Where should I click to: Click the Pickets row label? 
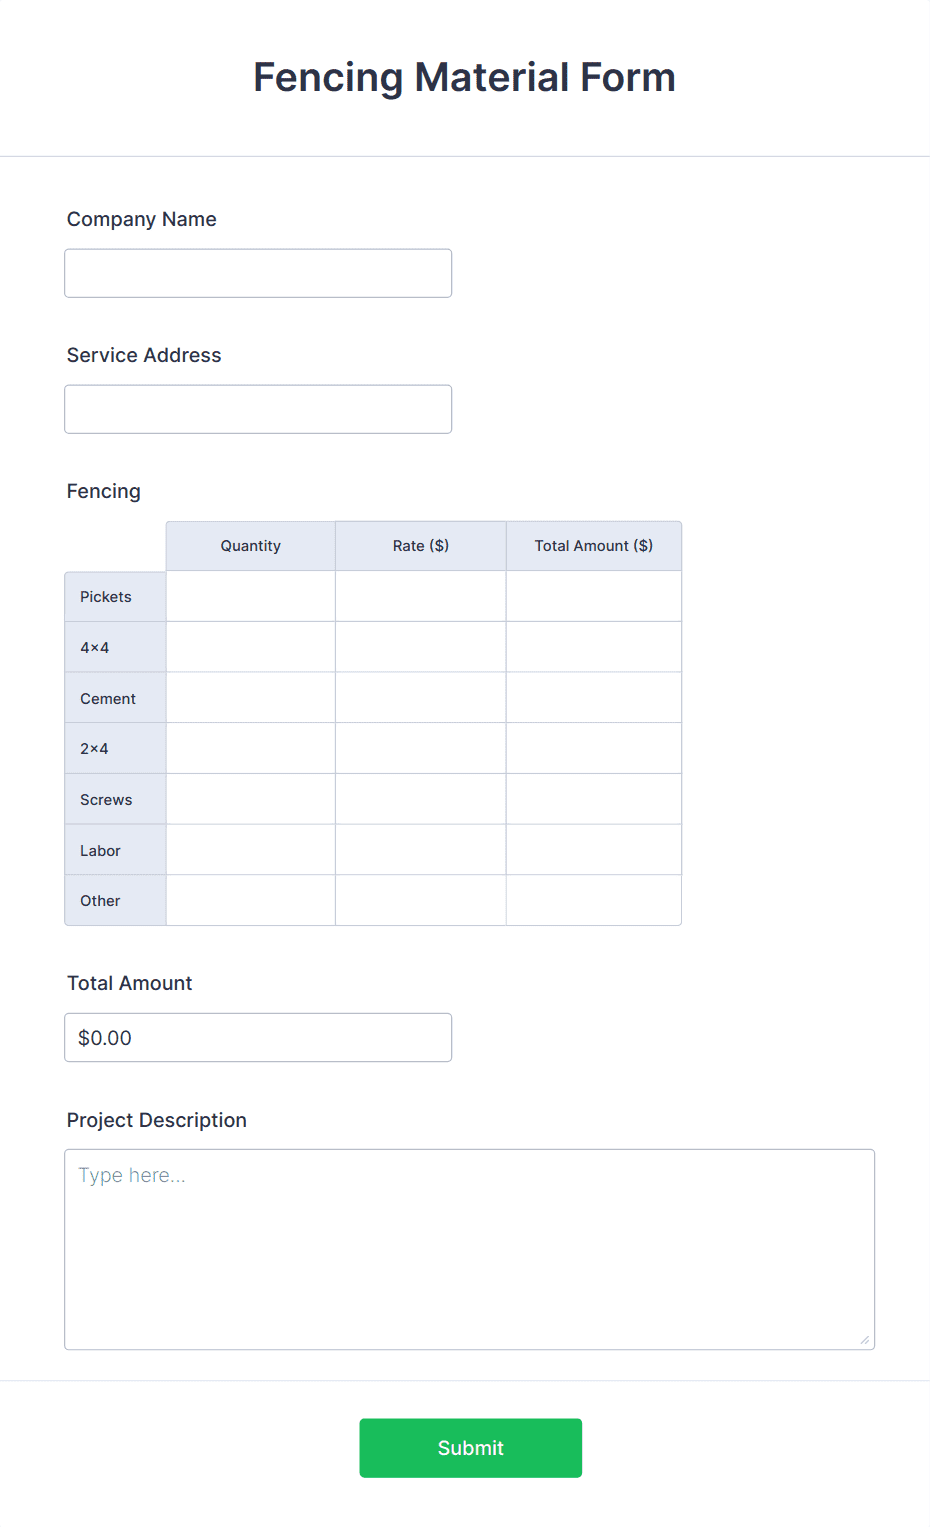pos(105,596)
